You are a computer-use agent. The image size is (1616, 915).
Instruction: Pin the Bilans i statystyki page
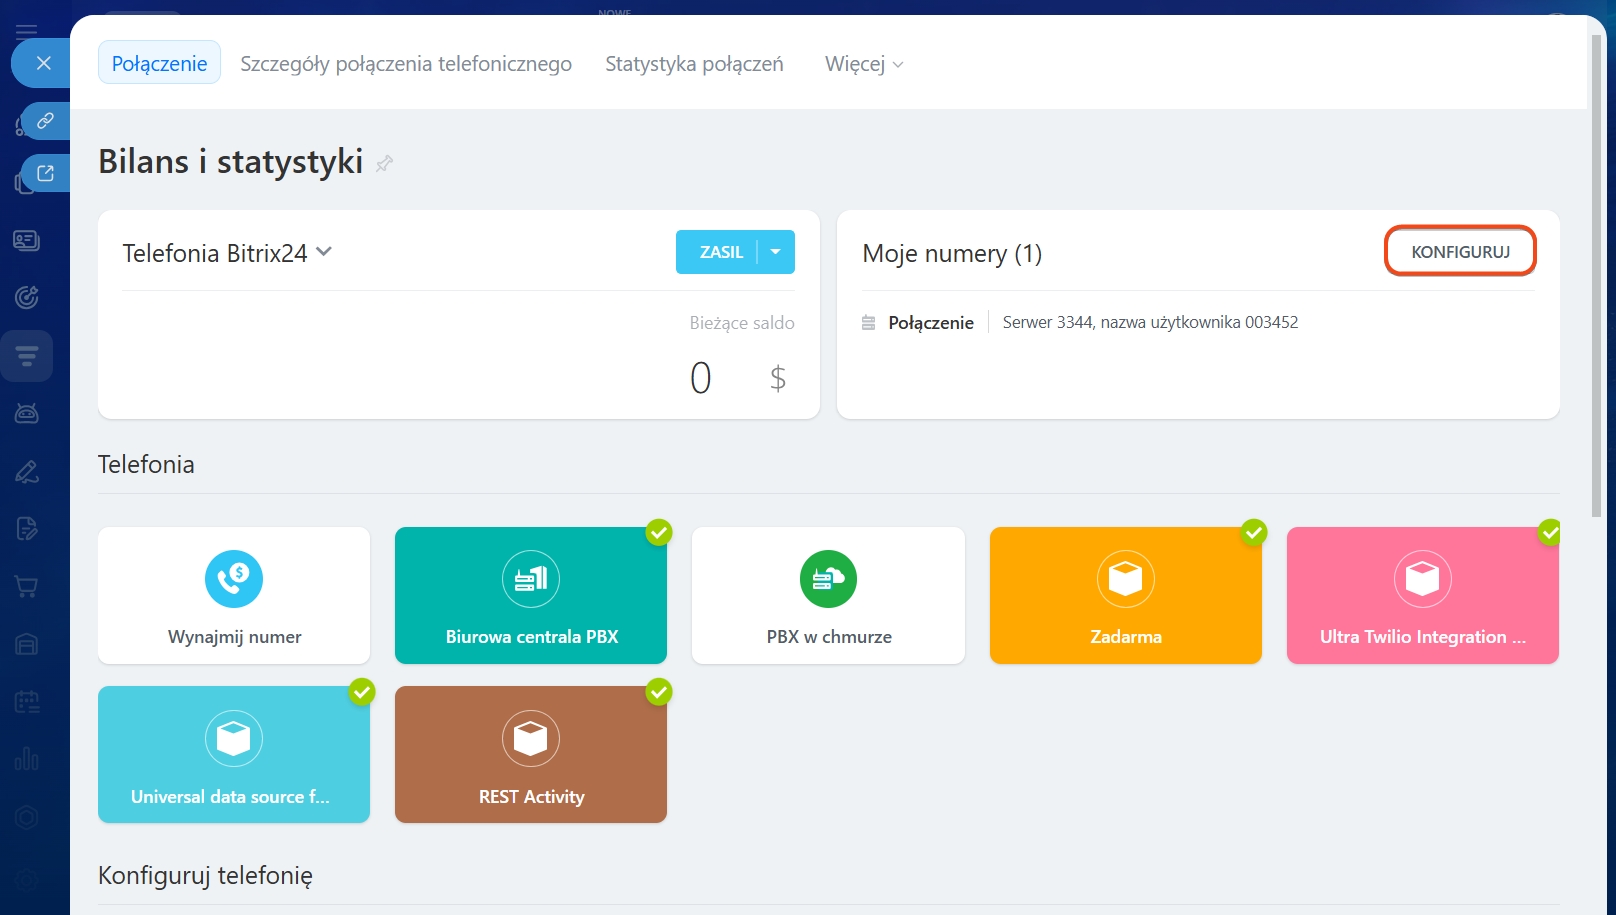tap(384, 163)
